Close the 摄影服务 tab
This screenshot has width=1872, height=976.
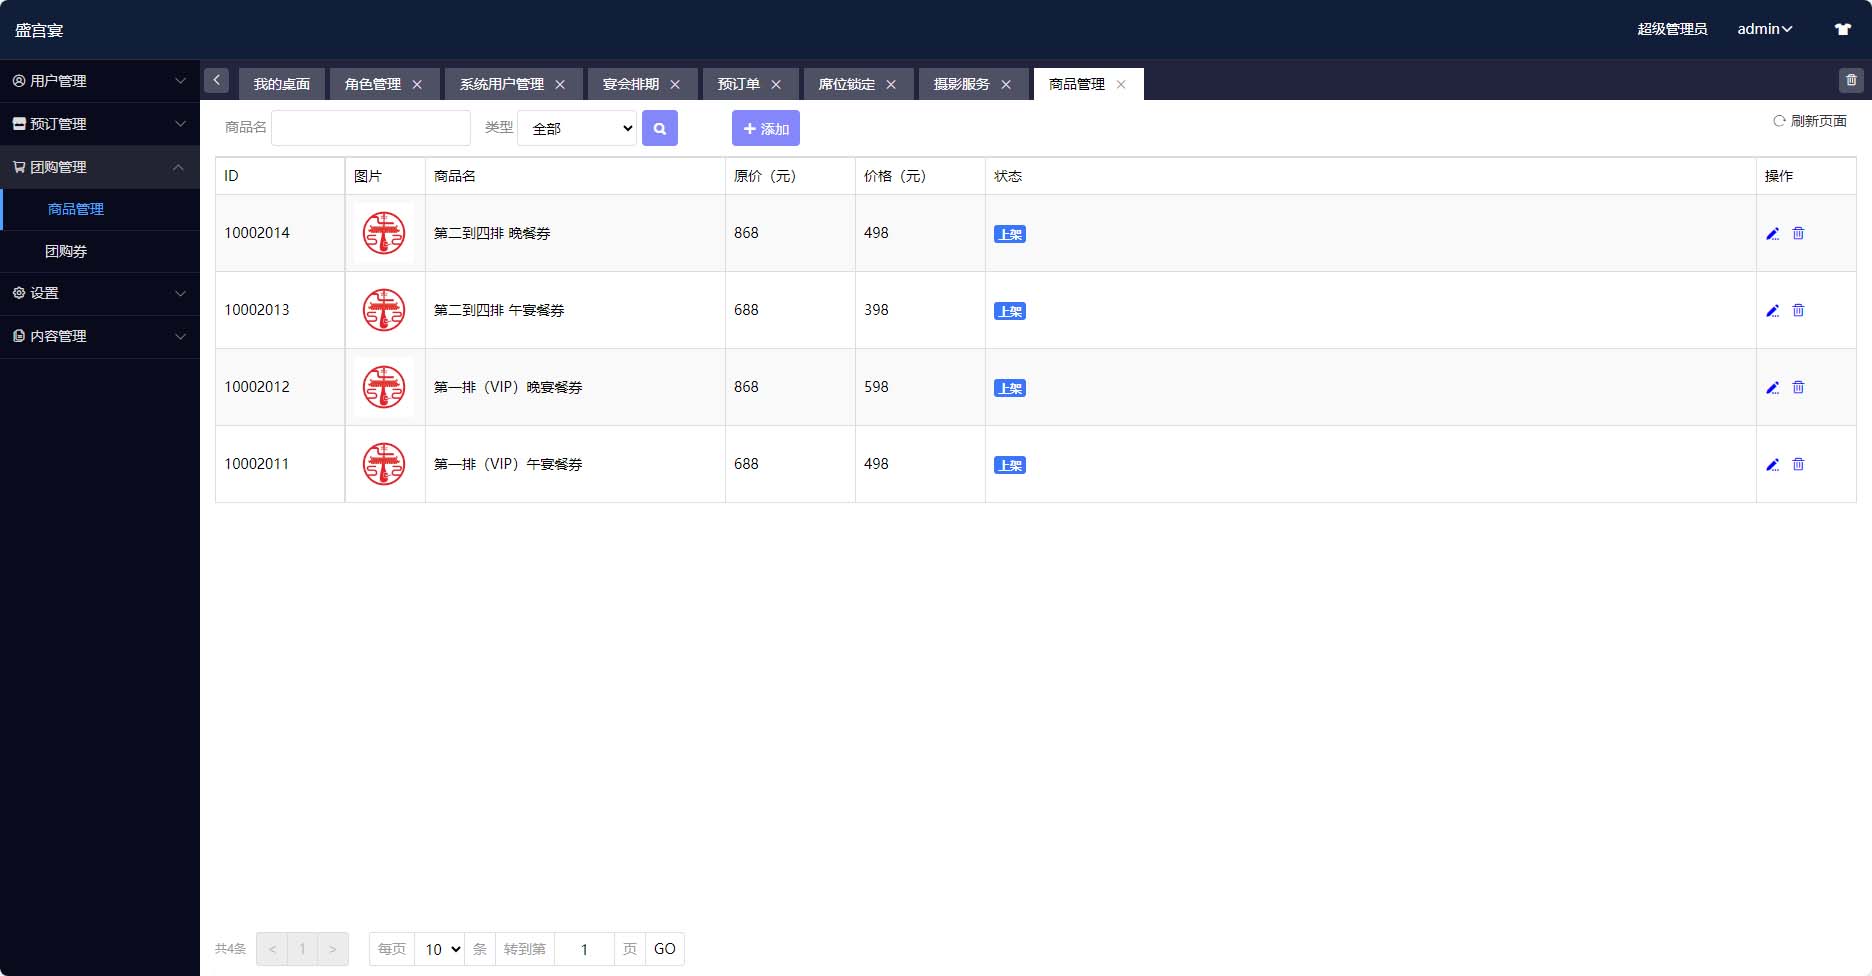click(x=1006, y=84)
